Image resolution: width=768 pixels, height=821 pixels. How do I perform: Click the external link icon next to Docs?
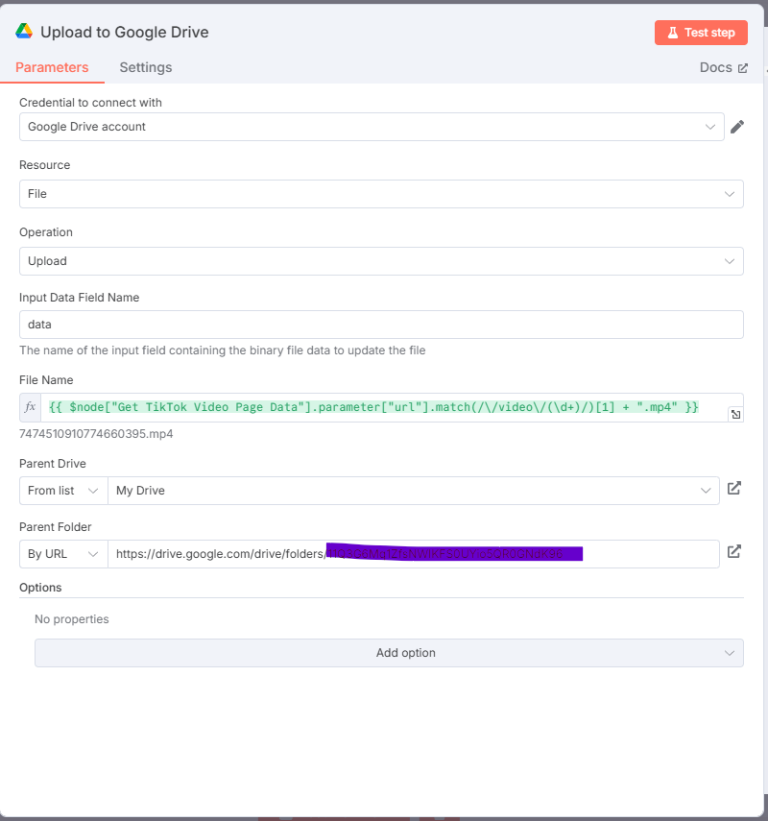click(744, 67)
